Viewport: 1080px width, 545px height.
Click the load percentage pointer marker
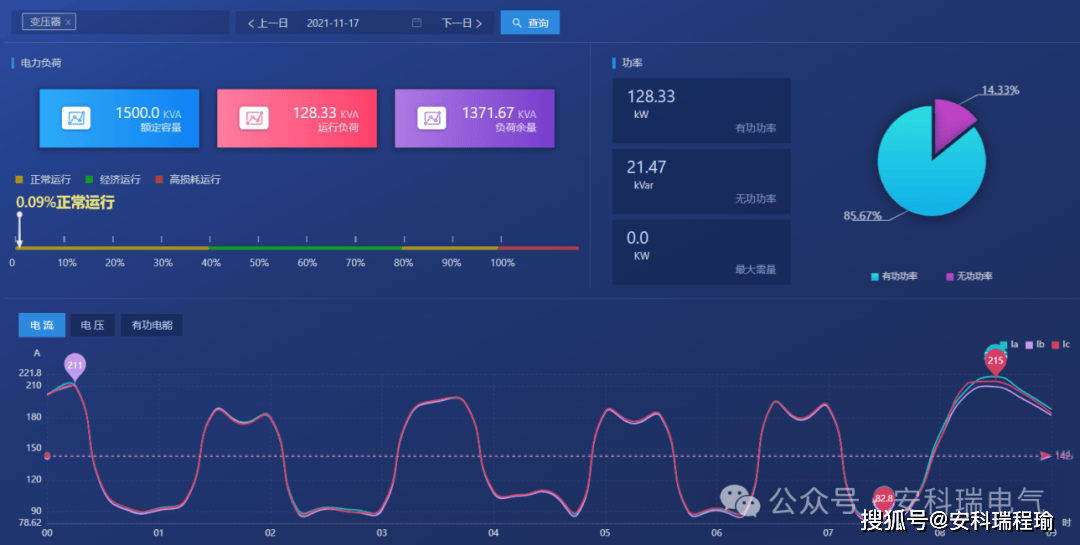pos(19,229)
